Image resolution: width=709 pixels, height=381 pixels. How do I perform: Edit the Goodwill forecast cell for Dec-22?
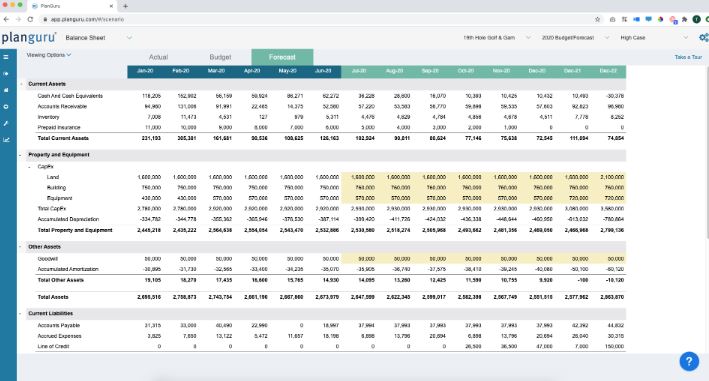click(609, 259)
